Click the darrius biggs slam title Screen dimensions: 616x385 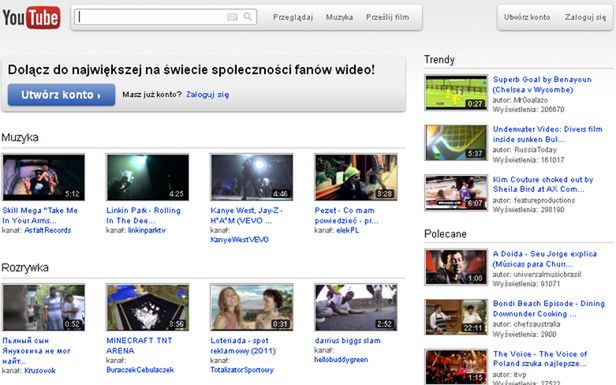[347, 341]
